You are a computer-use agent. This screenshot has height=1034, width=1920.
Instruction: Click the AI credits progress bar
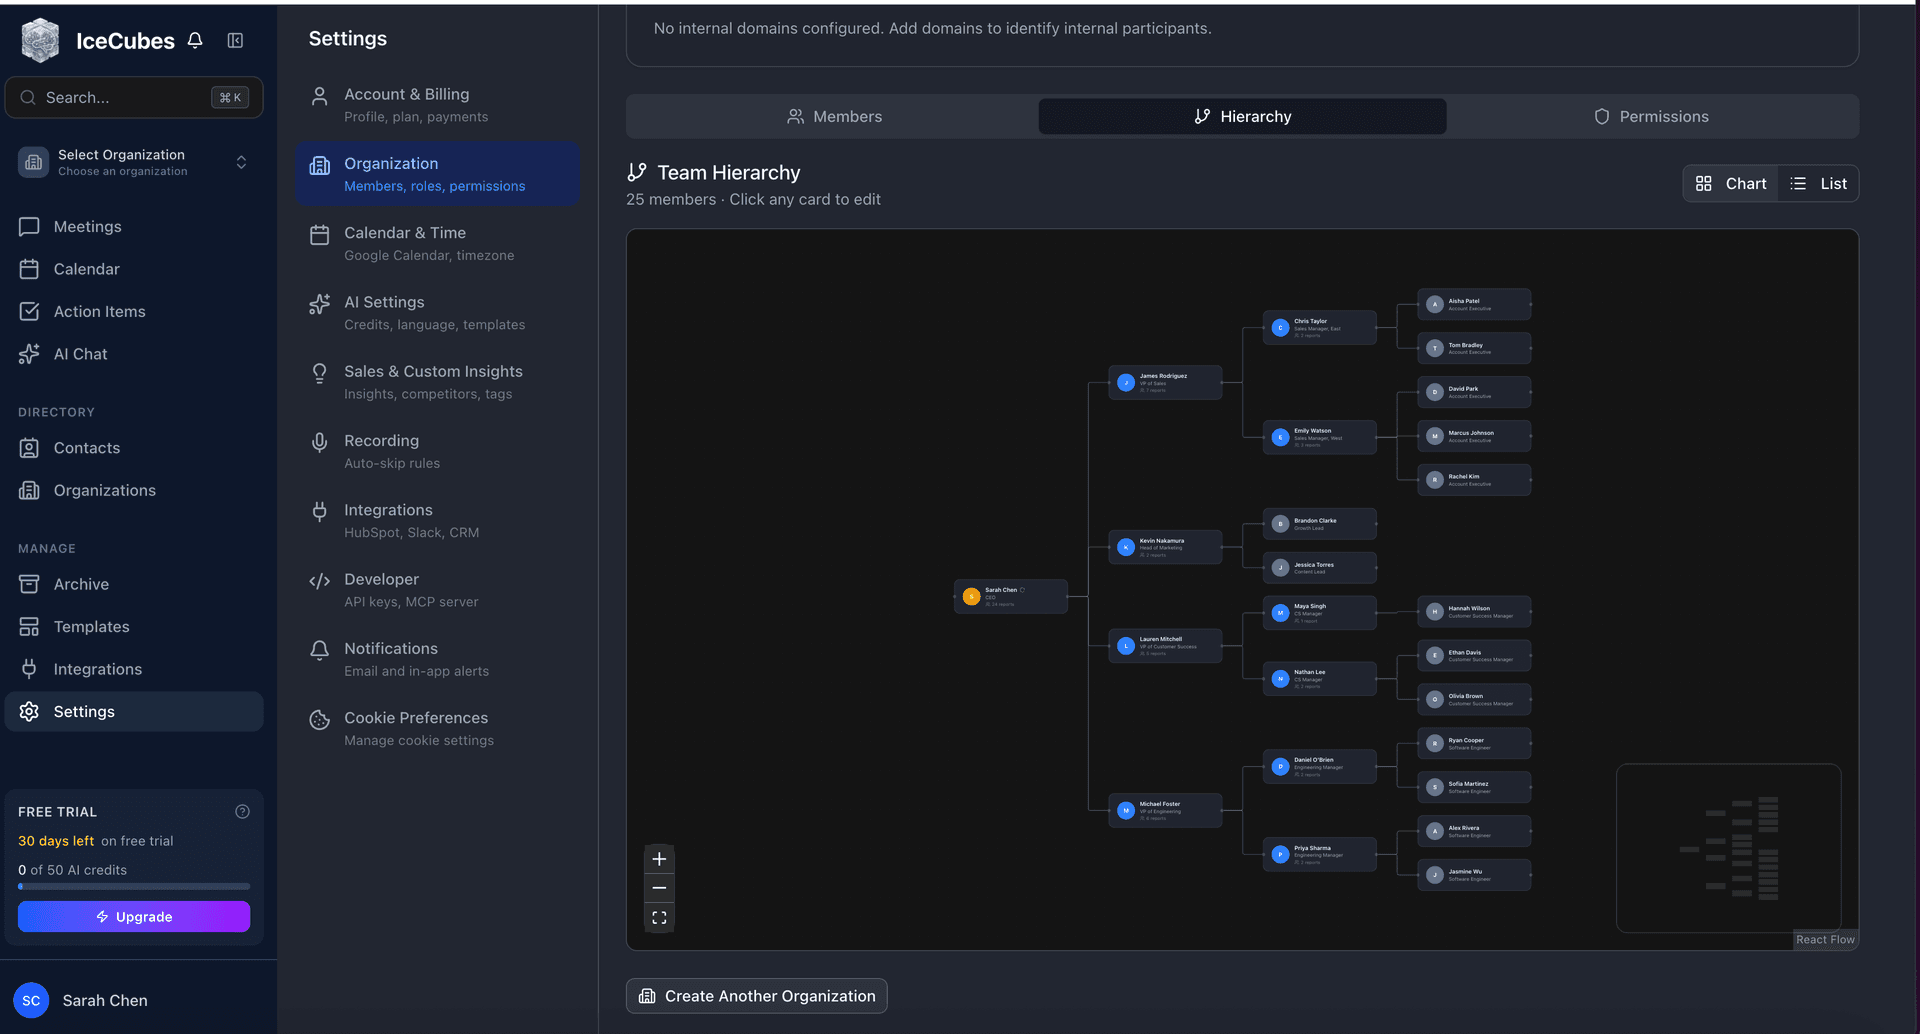click(x=134, y=886)
